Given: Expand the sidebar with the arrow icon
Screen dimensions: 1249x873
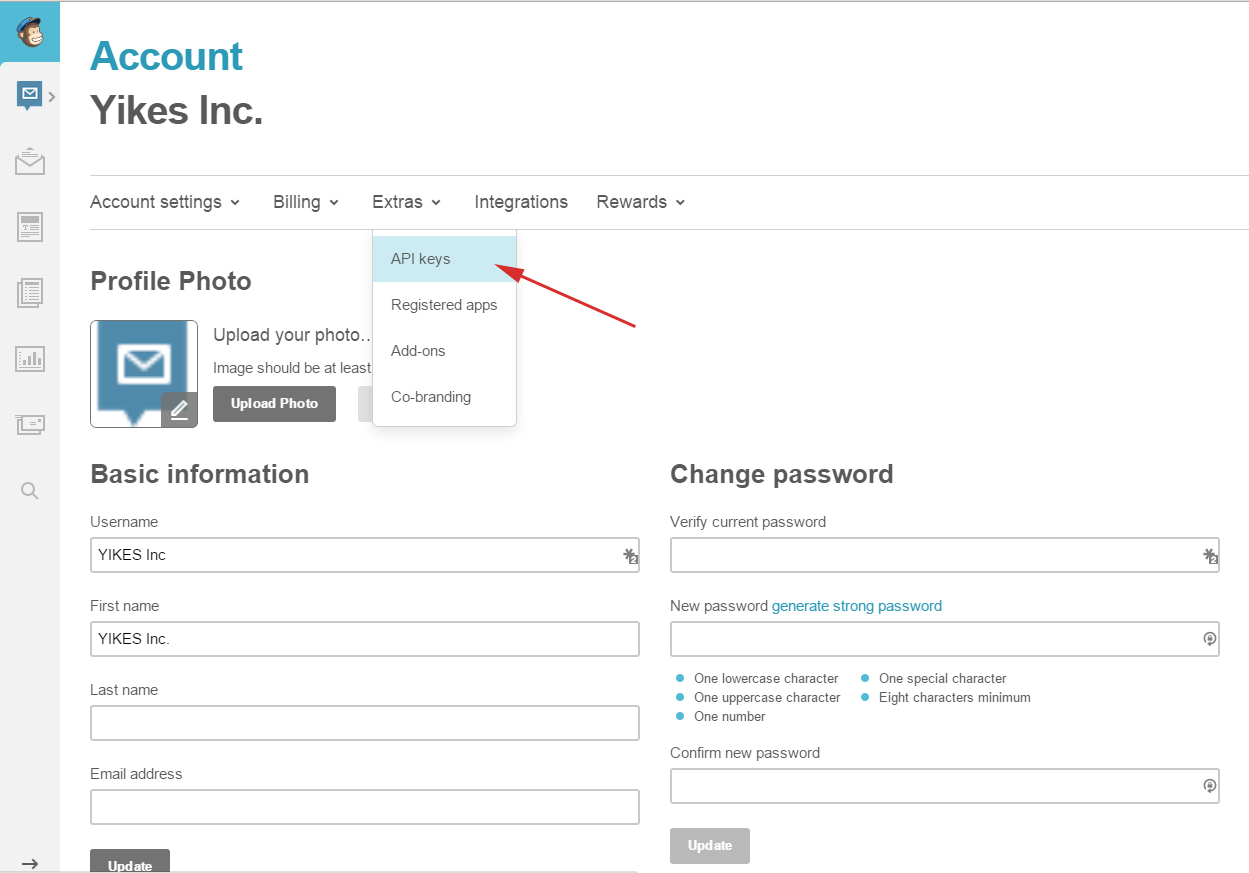Looking at the screenshot, I should pyautogui.click(x=30, y=863).
